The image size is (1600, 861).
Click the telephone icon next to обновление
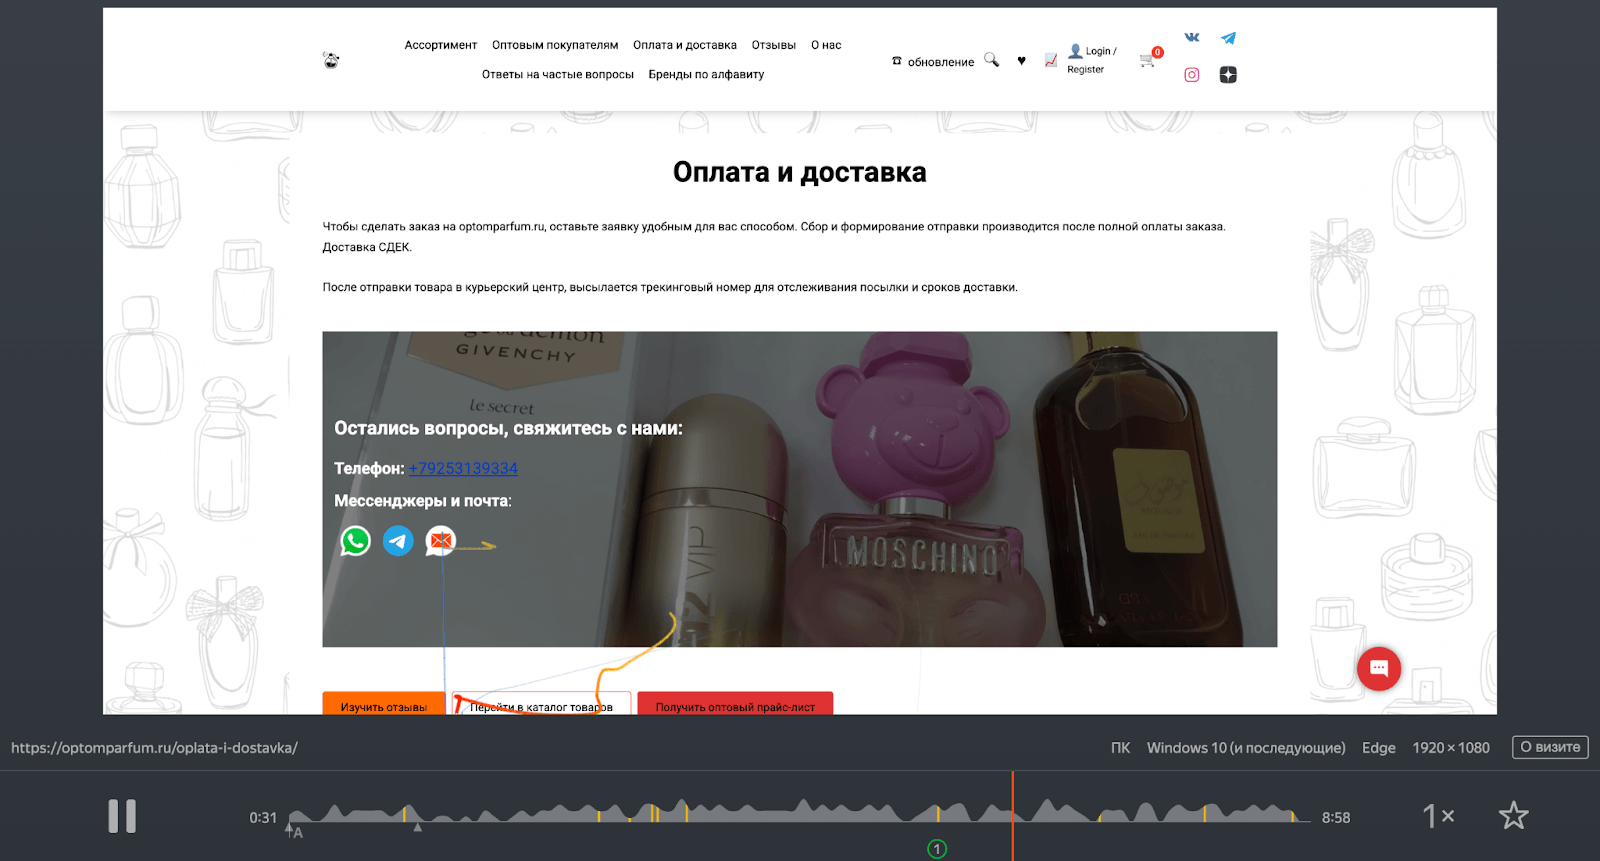[897, 61]
